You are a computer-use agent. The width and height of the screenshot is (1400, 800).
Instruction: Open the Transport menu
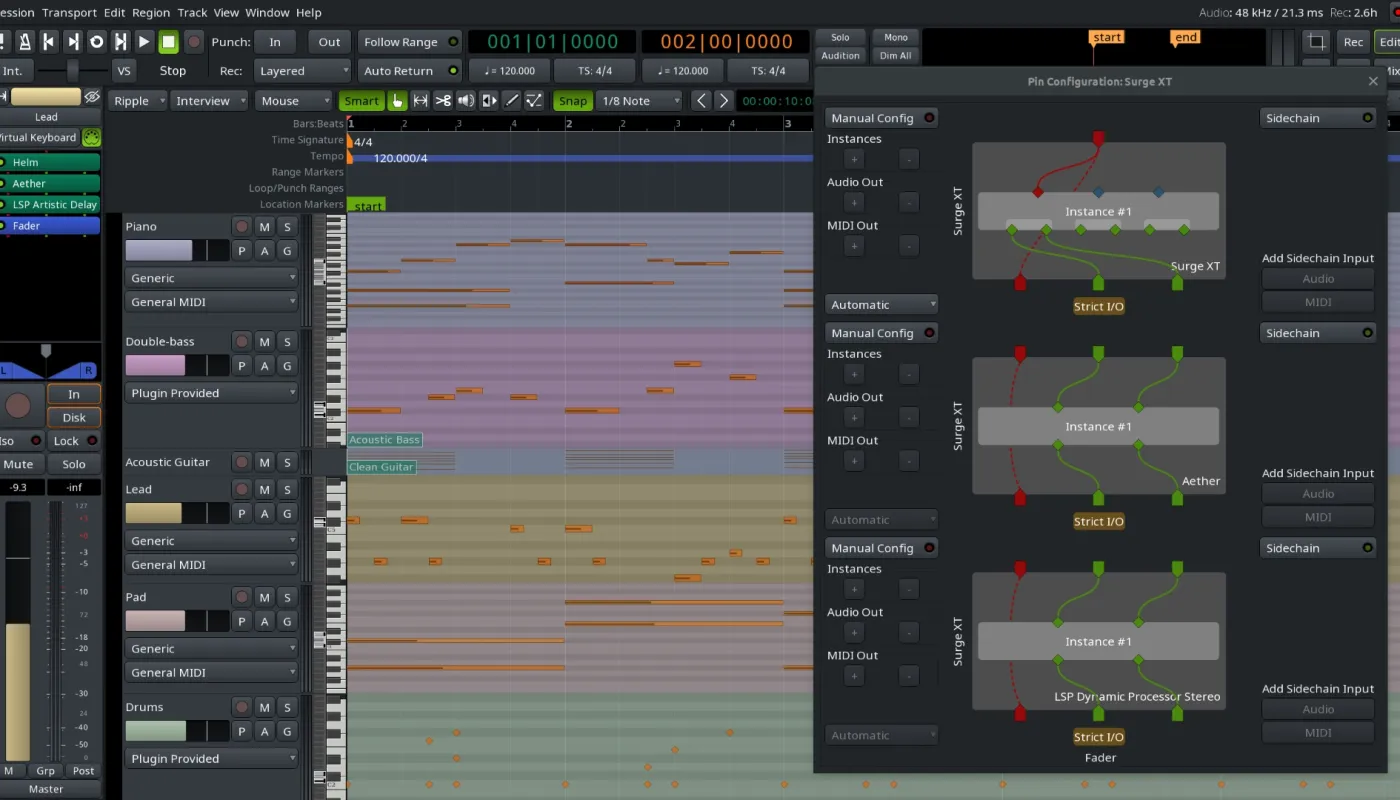(69, 13)
